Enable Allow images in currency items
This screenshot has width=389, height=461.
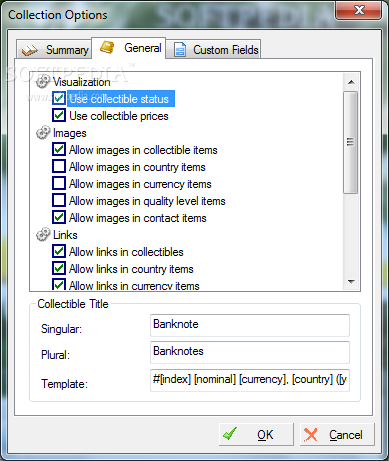click(x=59, y=183)
